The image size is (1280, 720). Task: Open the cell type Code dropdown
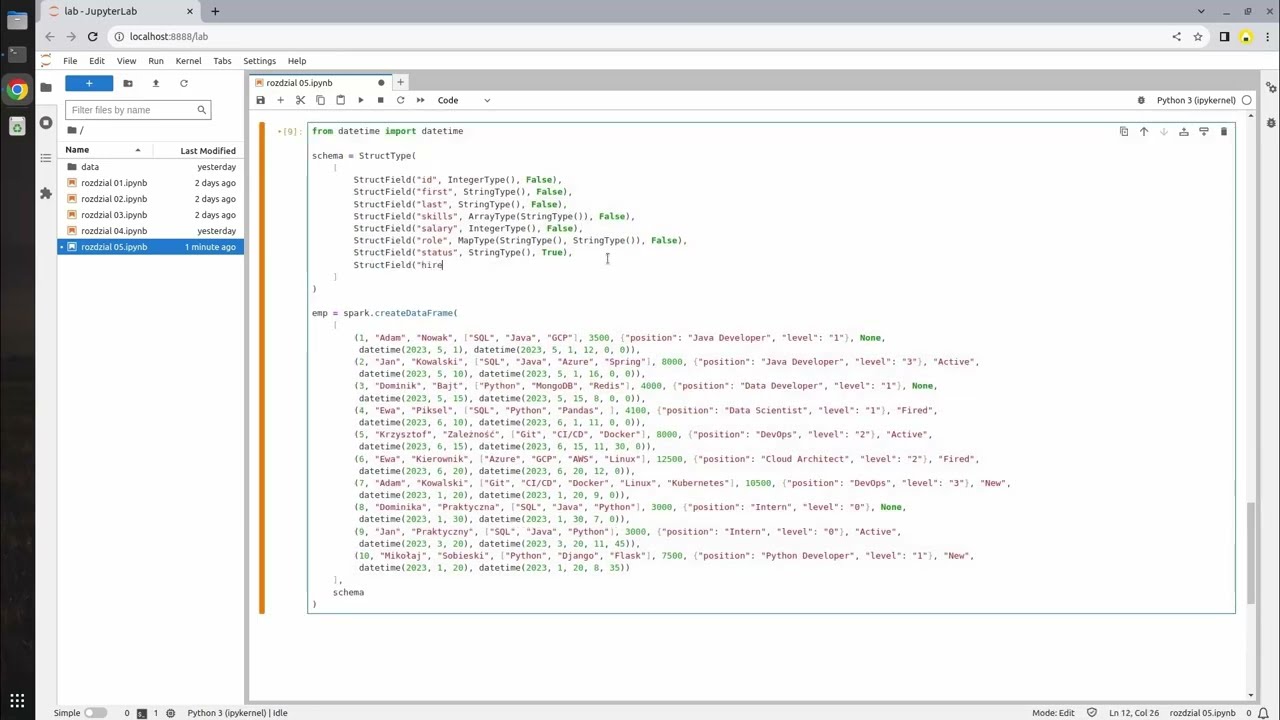(464, 100)
